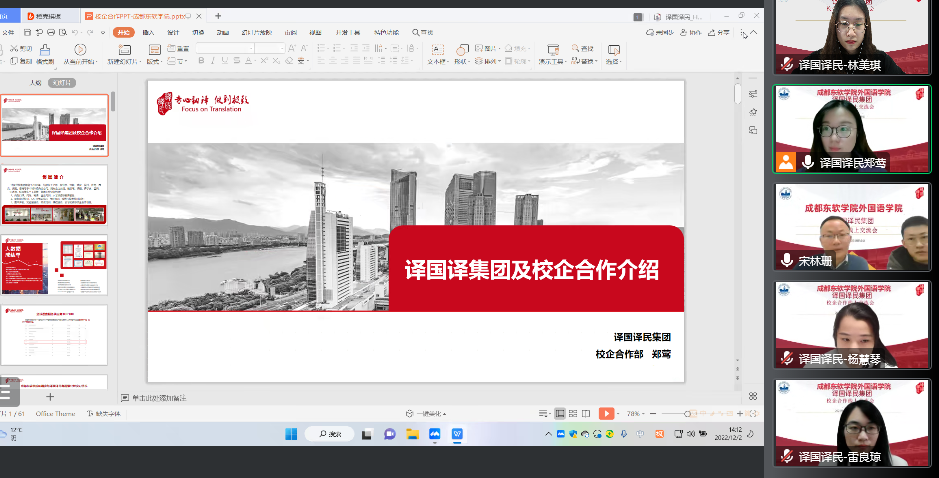
Task: Toggle underline formatting
Action: [225, 61]
